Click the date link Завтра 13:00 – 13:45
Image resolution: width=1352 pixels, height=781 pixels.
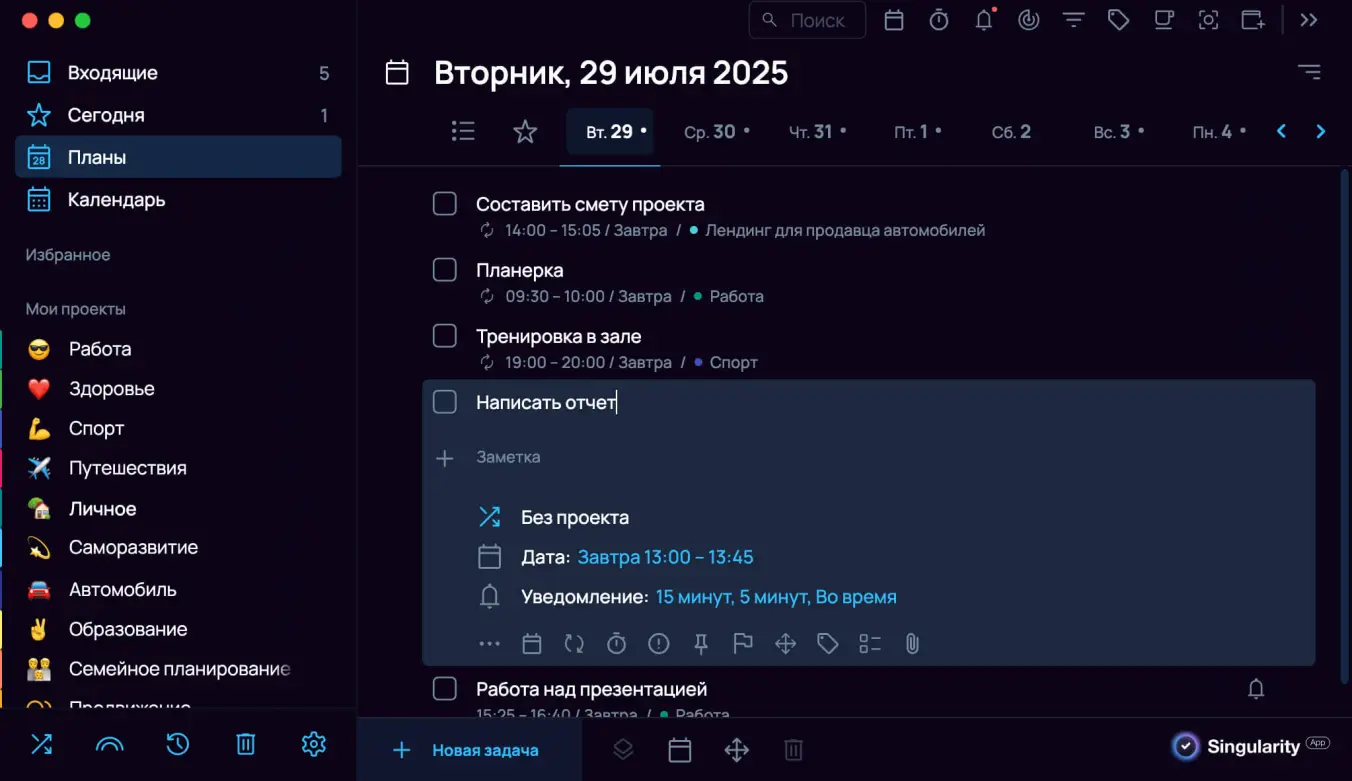tap(665, 557)
